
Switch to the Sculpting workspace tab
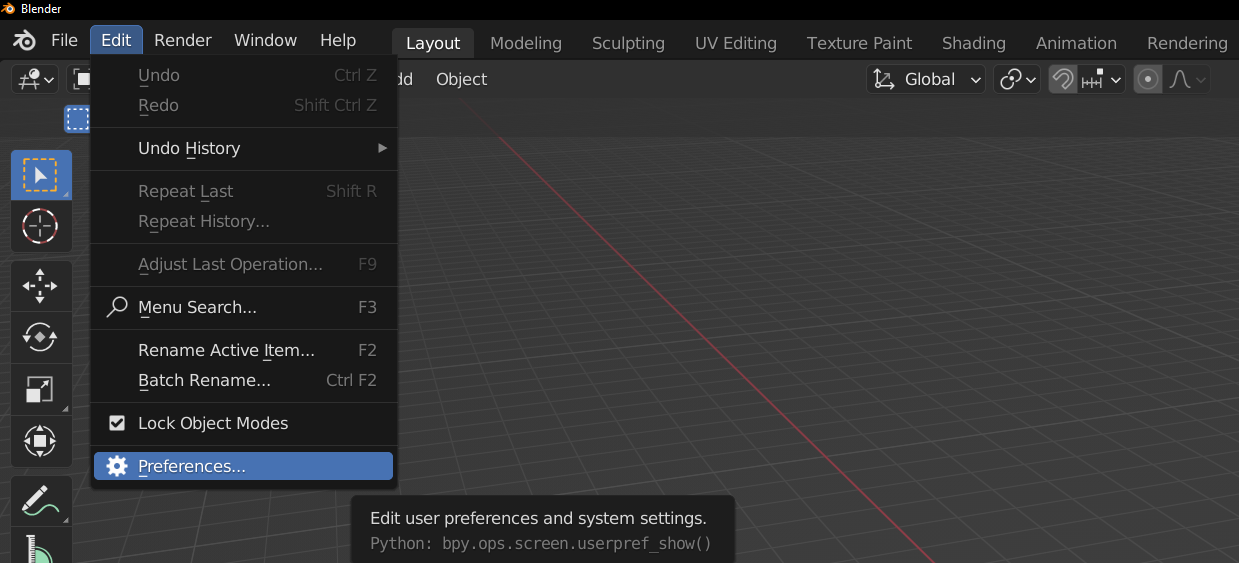click(628, 43)
